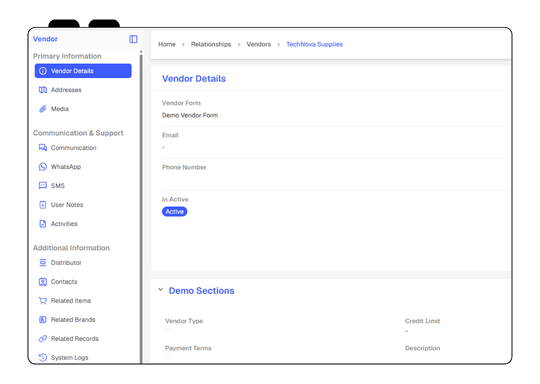Image resolution: width=540 pixels, height=384 pixels.
Task: Click the Vendor Details info icon
Action: coord(43,71)
